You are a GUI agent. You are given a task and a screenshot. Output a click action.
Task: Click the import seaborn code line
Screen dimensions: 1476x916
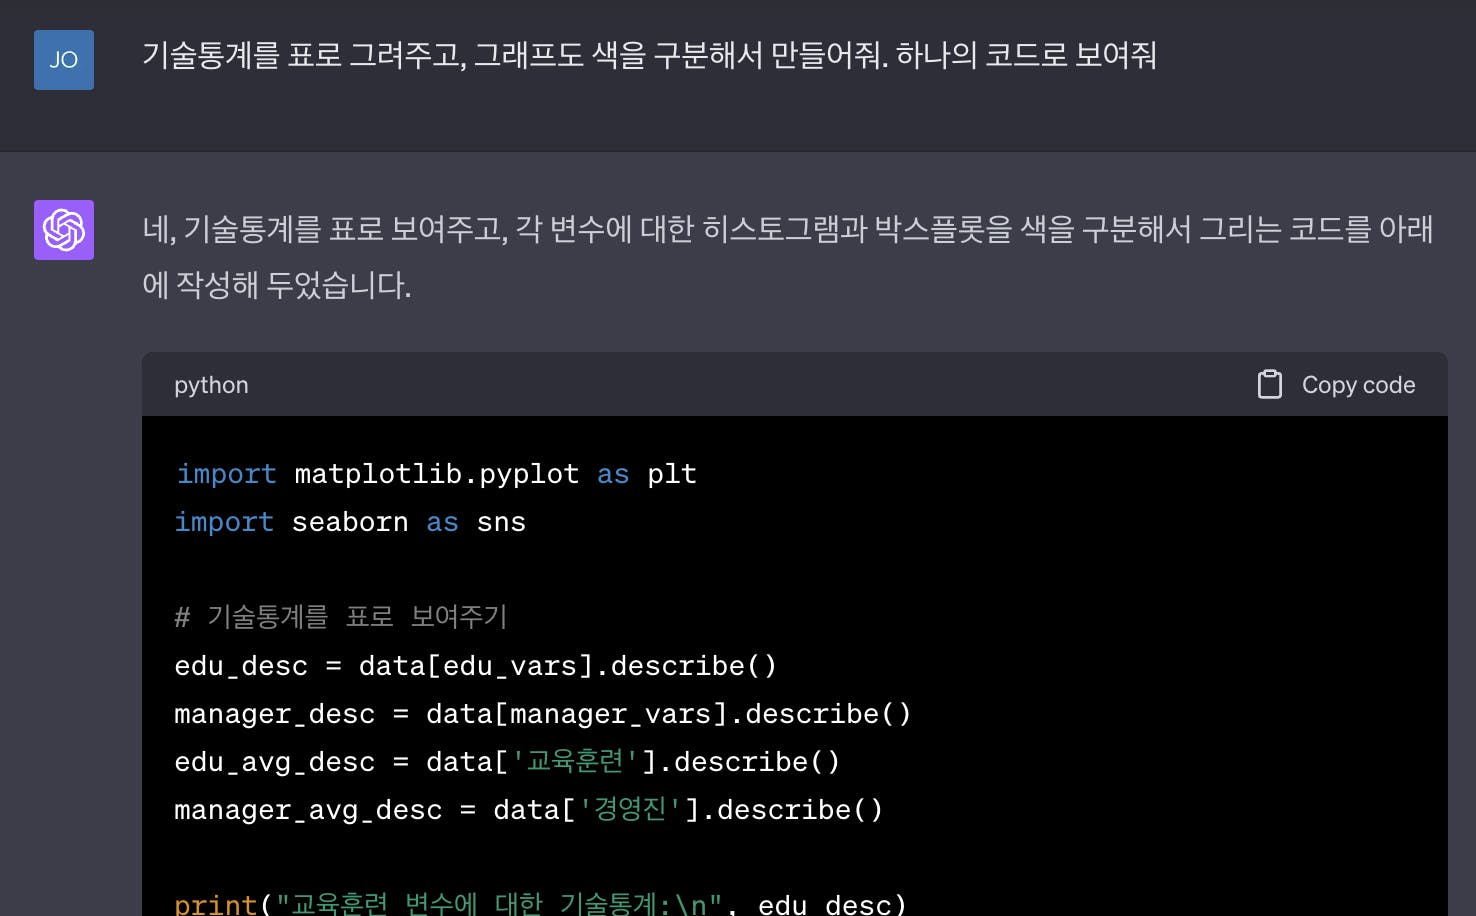(350, 522)
